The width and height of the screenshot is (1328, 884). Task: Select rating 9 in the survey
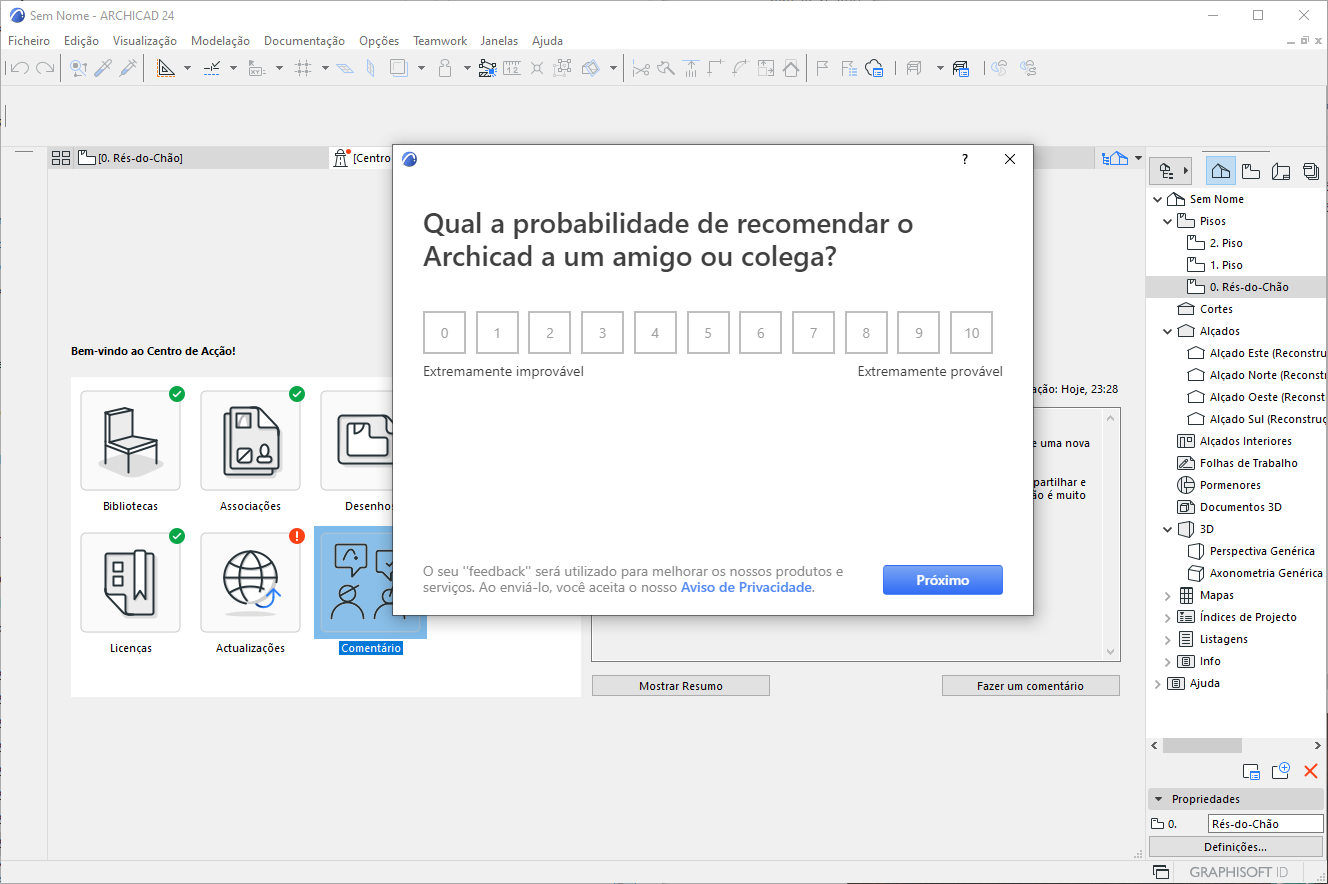919,333
